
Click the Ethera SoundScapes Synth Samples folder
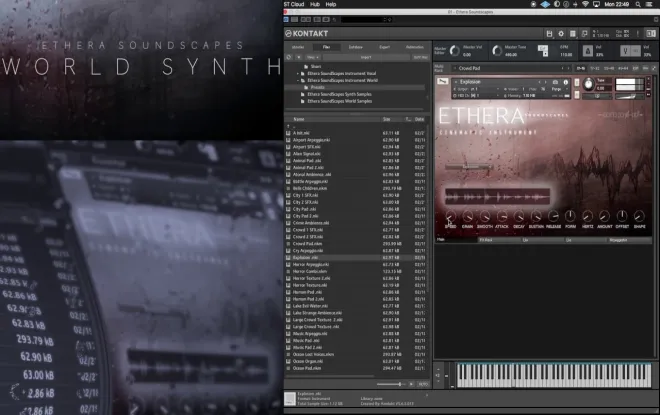(x=339, y=94)
